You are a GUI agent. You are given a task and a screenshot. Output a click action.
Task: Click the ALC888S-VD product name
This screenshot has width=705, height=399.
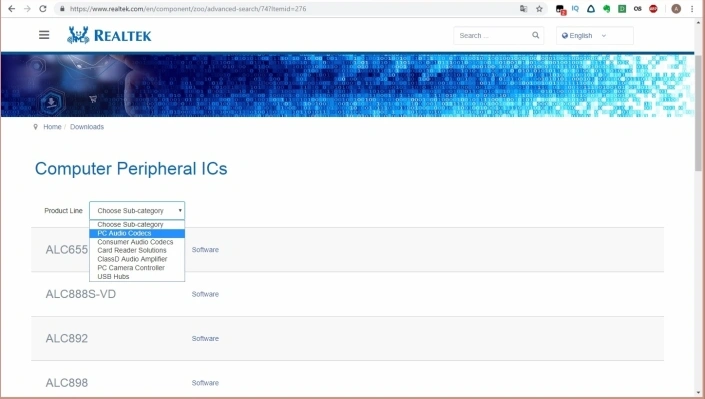(80, 294)
